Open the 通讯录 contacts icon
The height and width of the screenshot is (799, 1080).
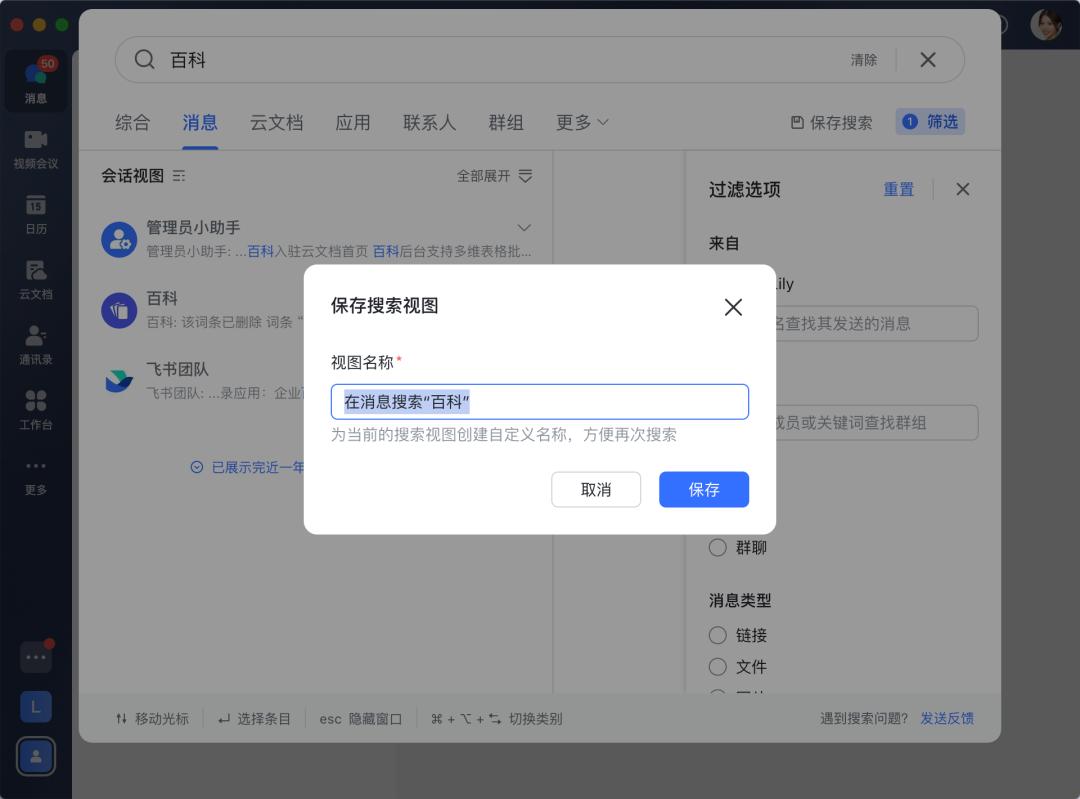point(36,345)
